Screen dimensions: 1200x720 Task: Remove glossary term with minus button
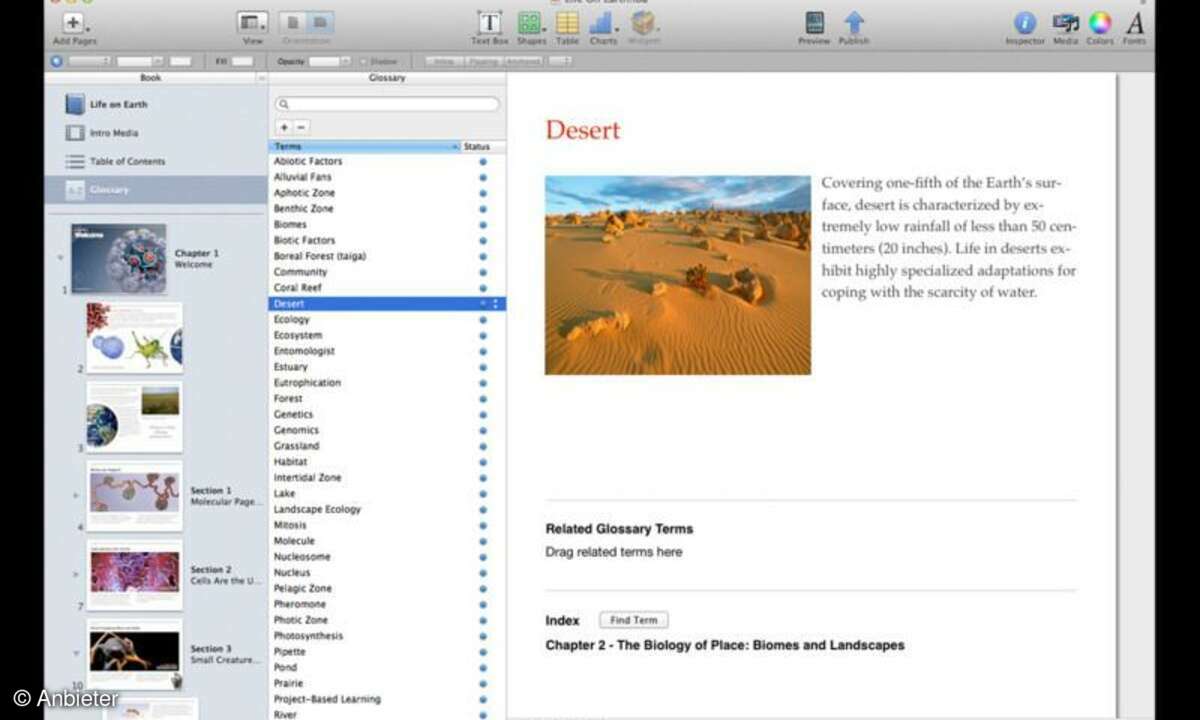[x=302, y=127]
